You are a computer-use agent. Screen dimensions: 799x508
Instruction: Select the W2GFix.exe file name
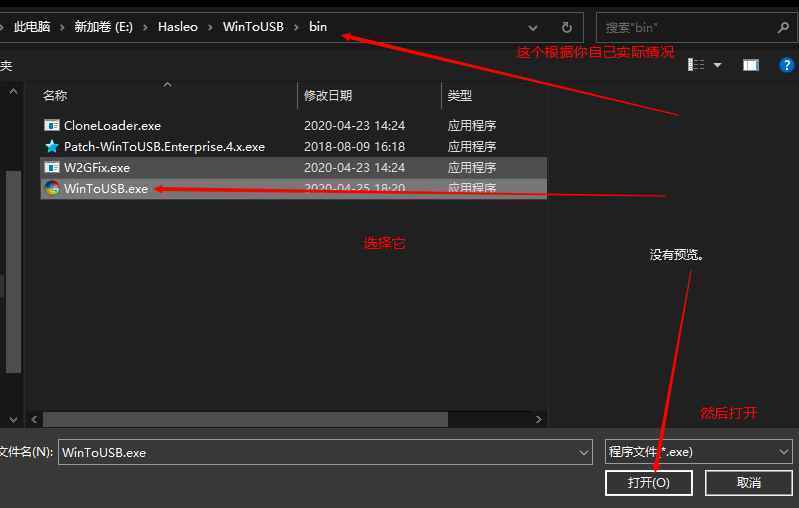[x=97, y=168]
